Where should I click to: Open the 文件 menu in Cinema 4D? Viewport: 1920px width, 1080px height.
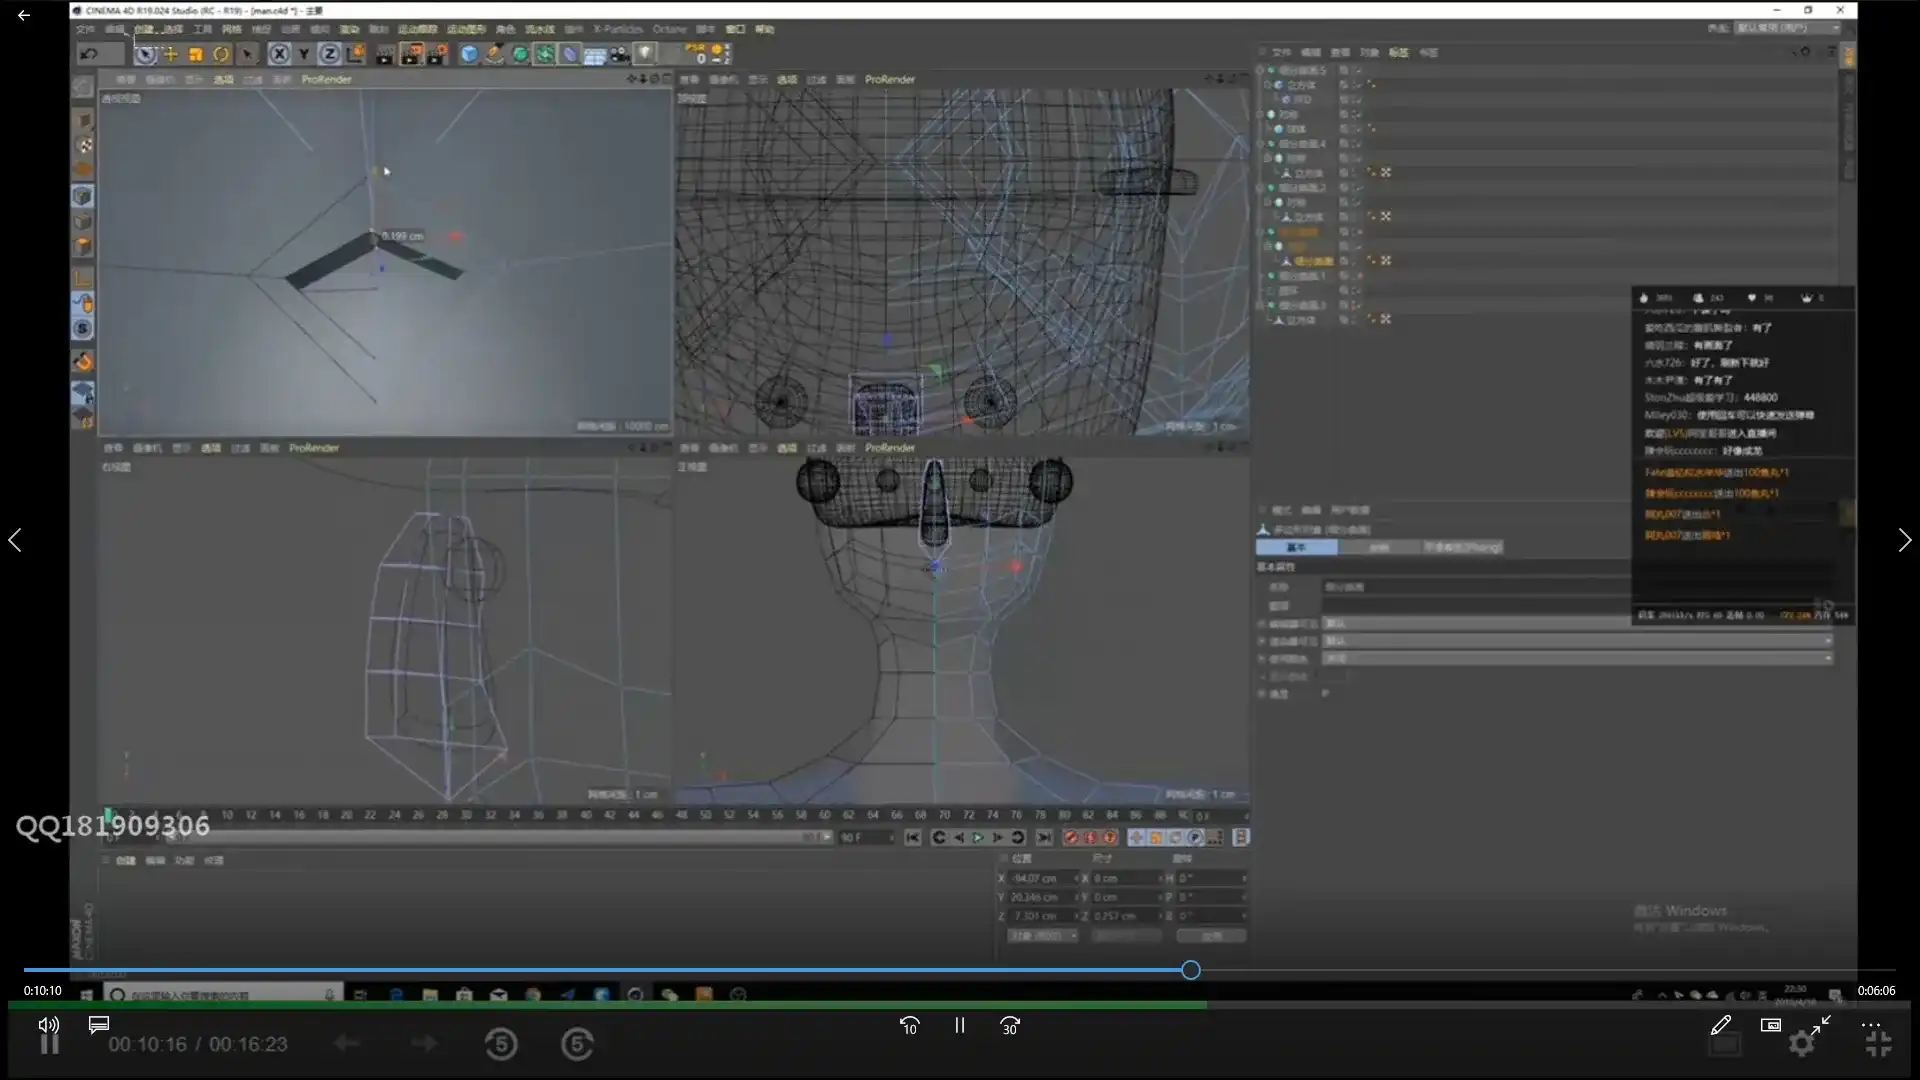(86, 29)
